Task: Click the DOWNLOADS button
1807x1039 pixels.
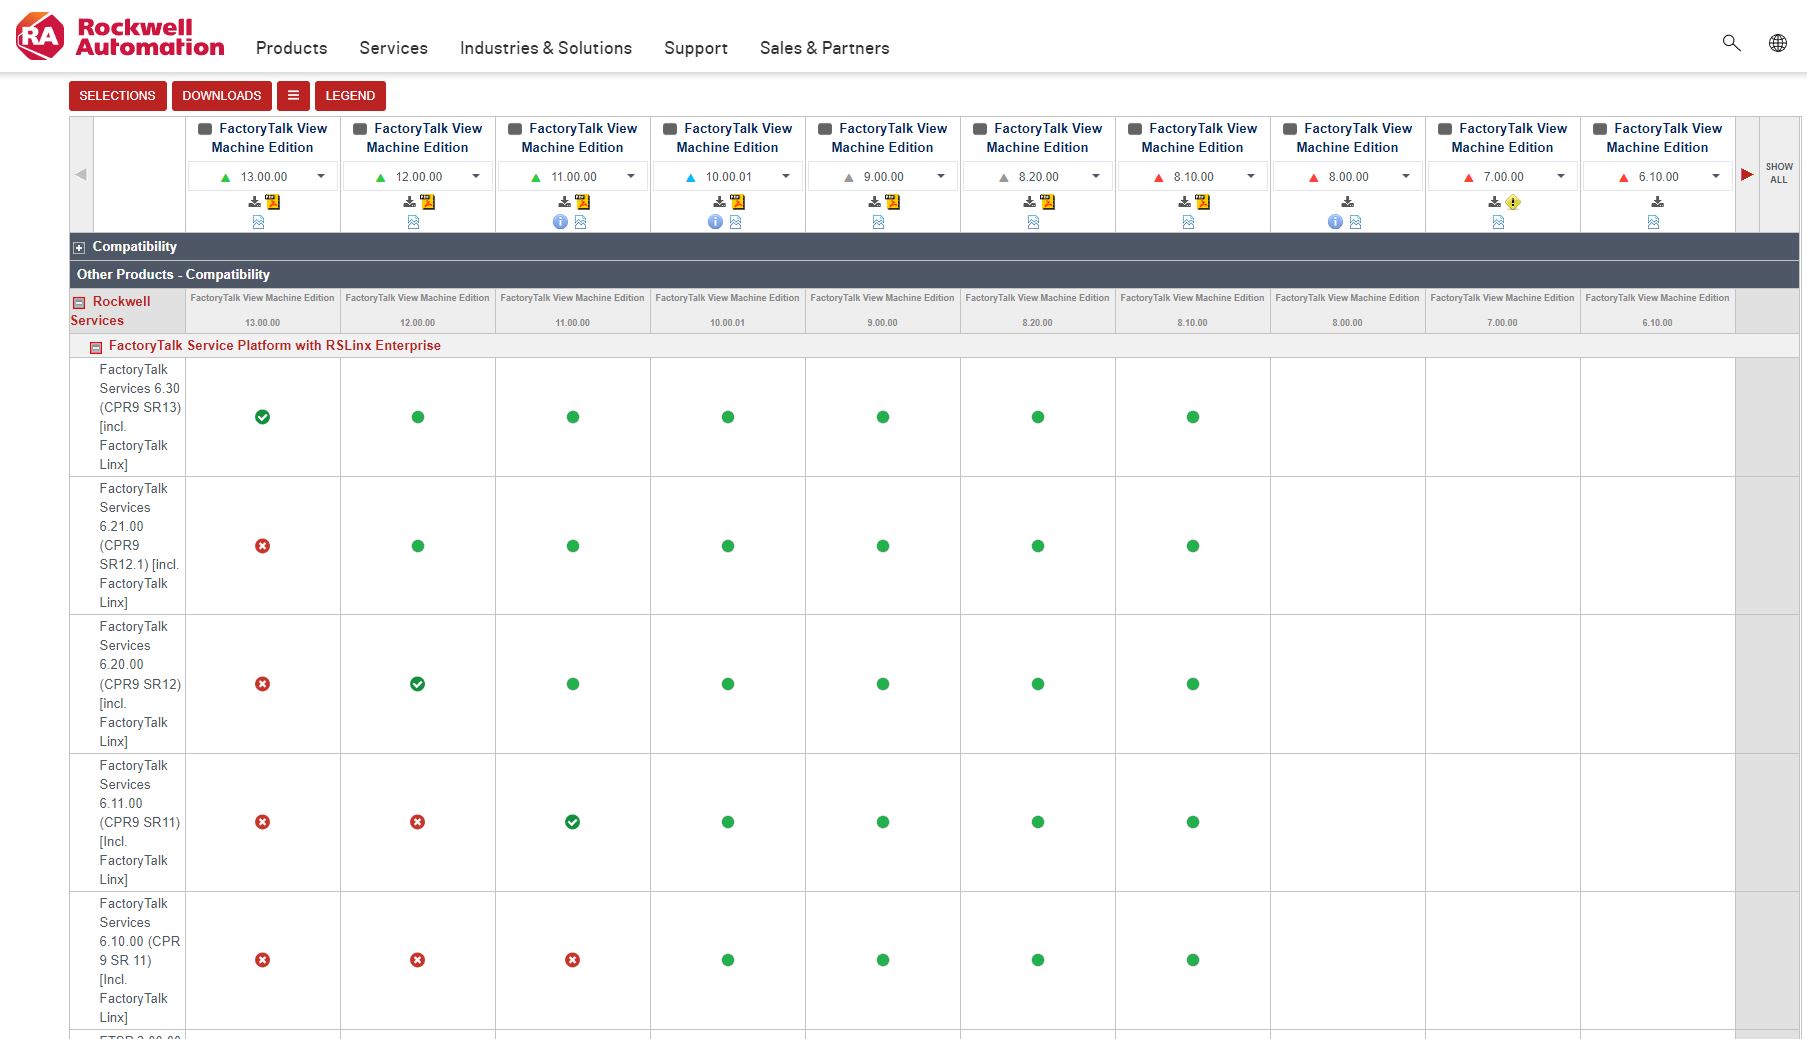Action: click(x=222, y=96)
